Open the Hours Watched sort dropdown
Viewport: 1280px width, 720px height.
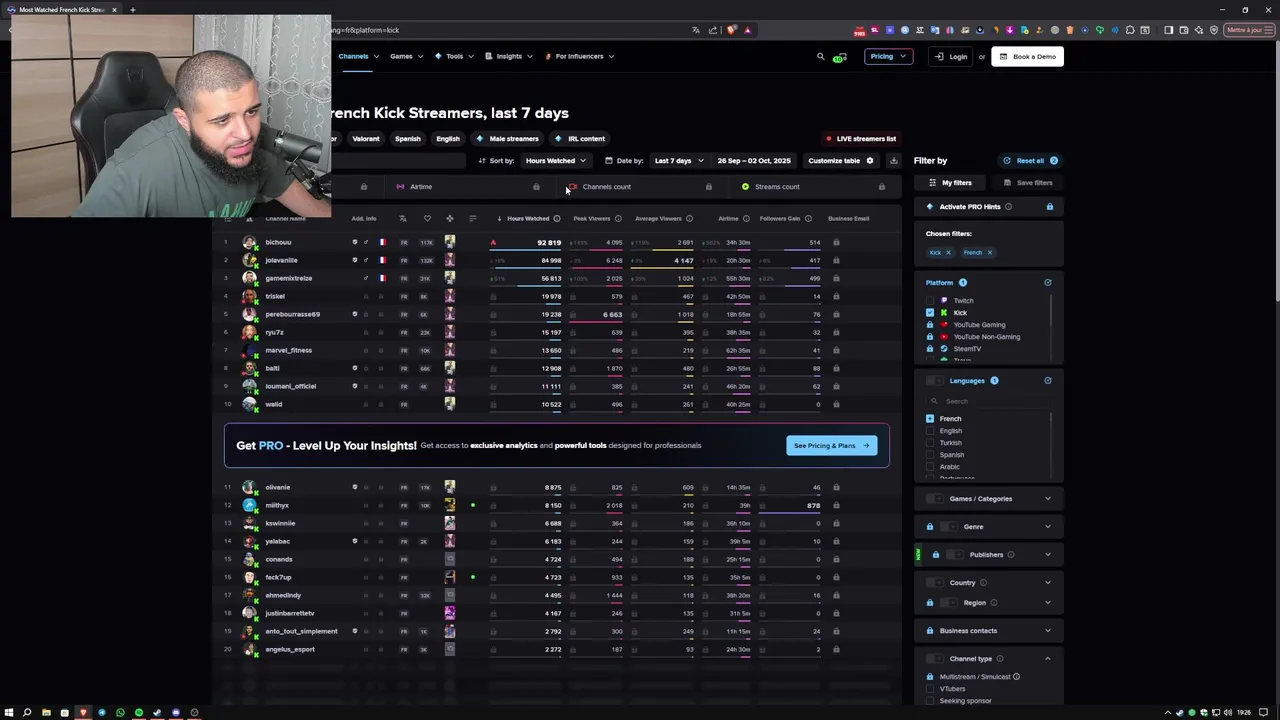555,160
